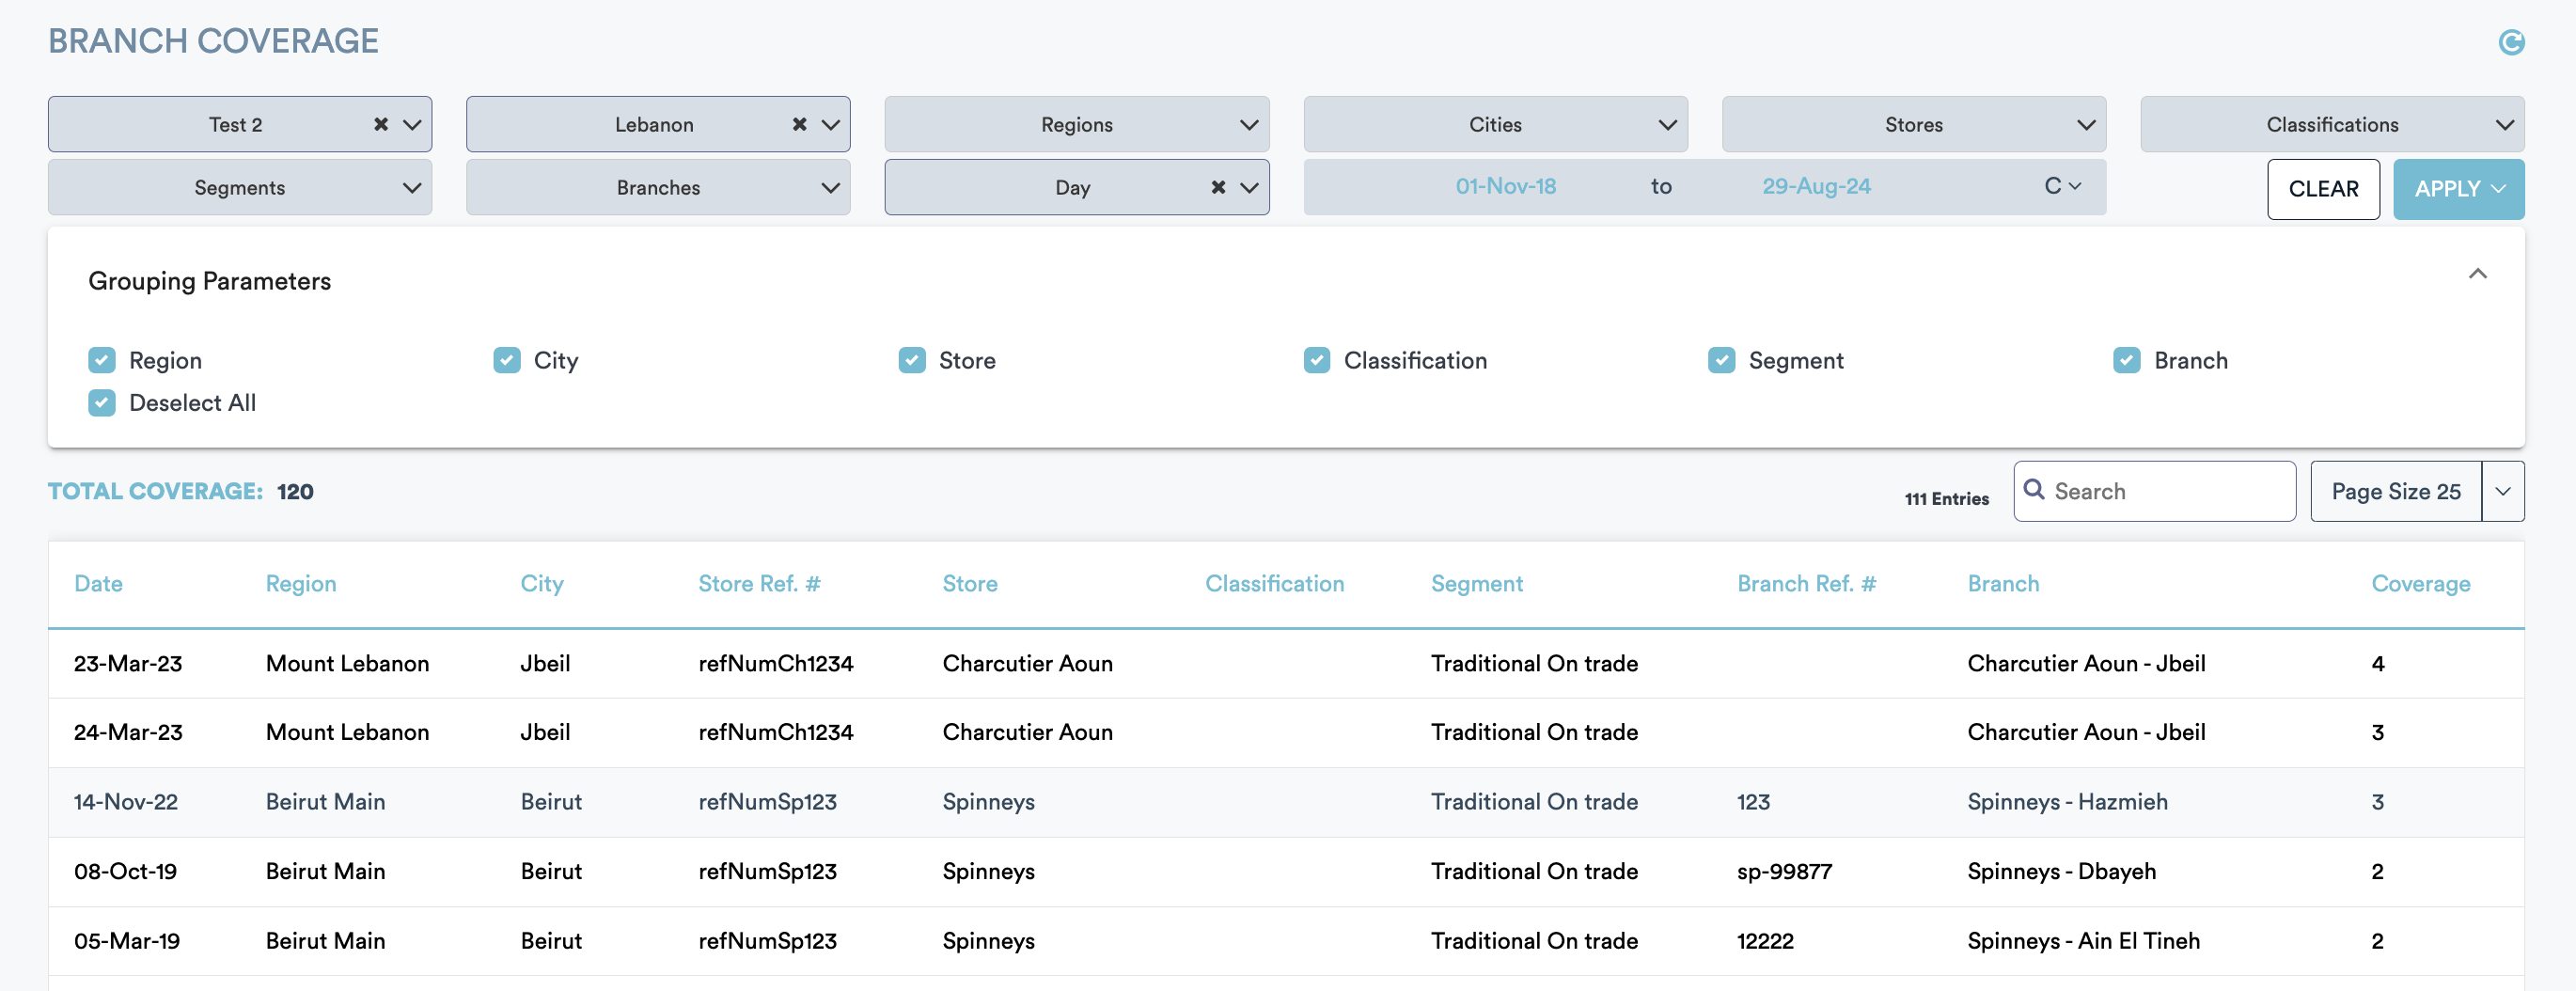Toggle the Classification grouping checkbox
This screenshot has height=991, width=2576.
coord(1316,360)
